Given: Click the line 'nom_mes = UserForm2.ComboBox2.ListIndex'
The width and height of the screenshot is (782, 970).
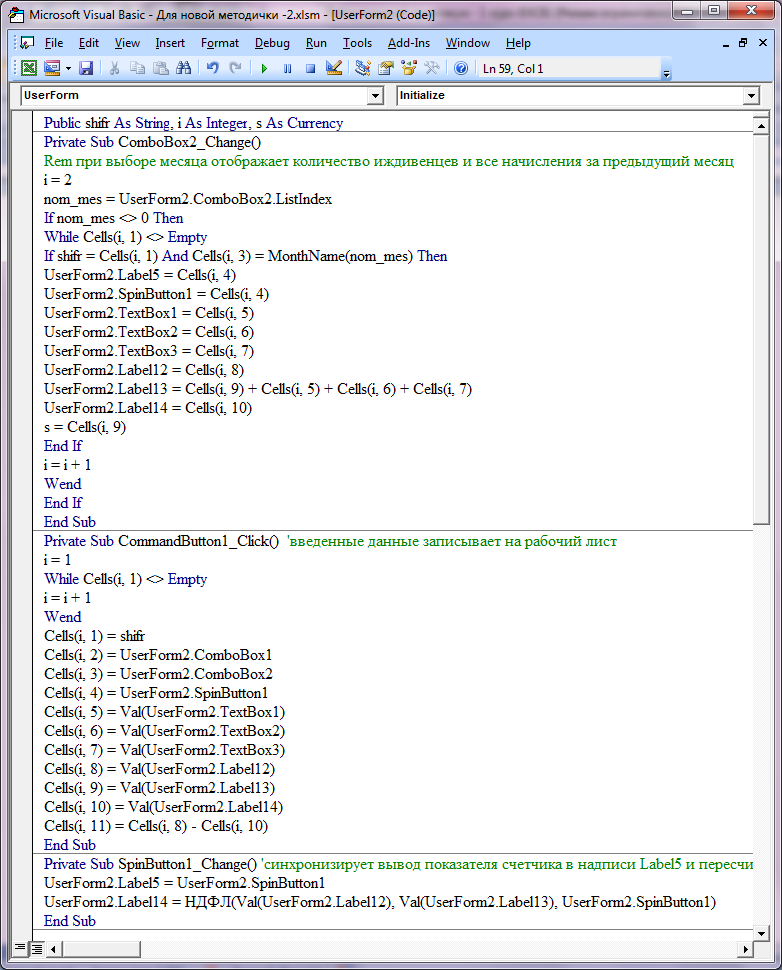Looking at the screenshot, I should (187, 199).
